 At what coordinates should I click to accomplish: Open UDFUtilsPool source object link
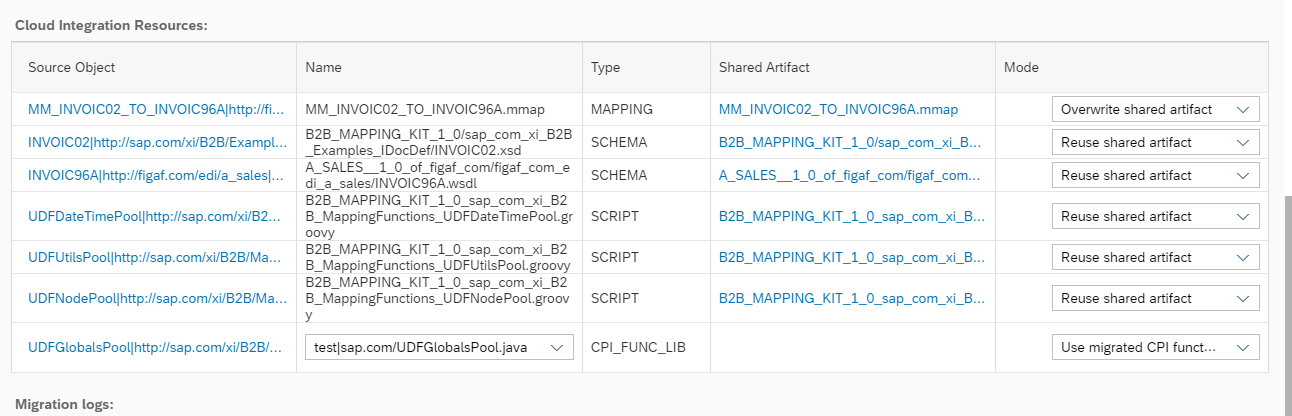point(157,257)
